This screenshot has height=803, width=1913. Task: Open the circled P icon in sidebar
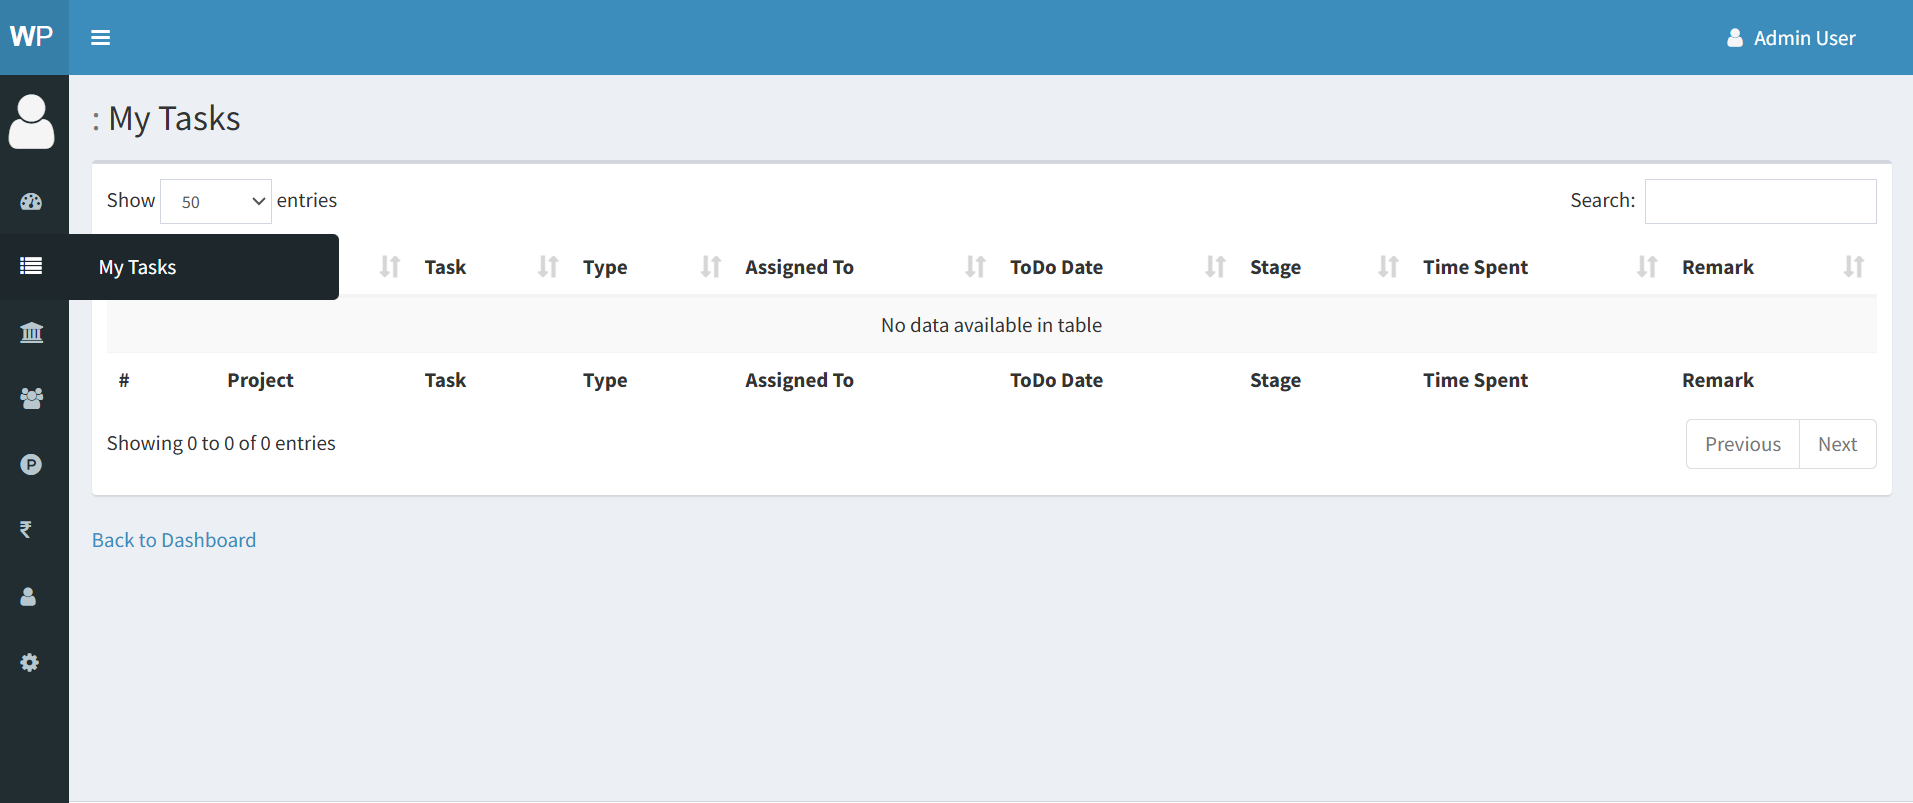coord(31,464)
